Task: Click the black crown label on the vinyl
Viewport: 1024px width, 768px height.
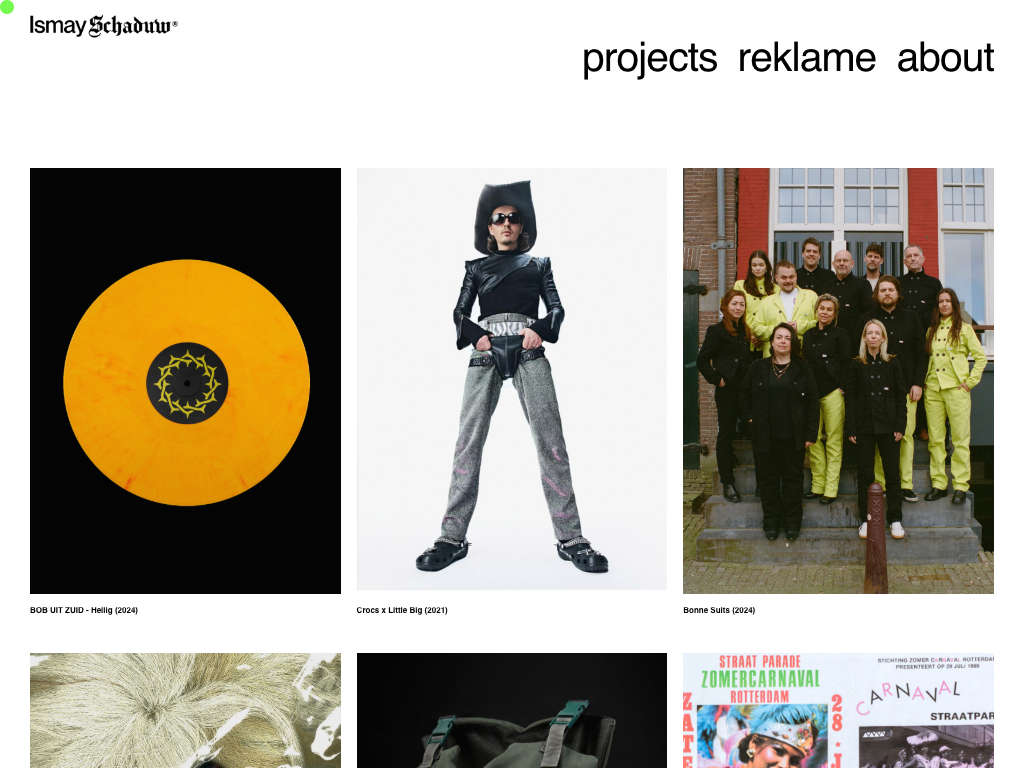Action: coord(187,383)
